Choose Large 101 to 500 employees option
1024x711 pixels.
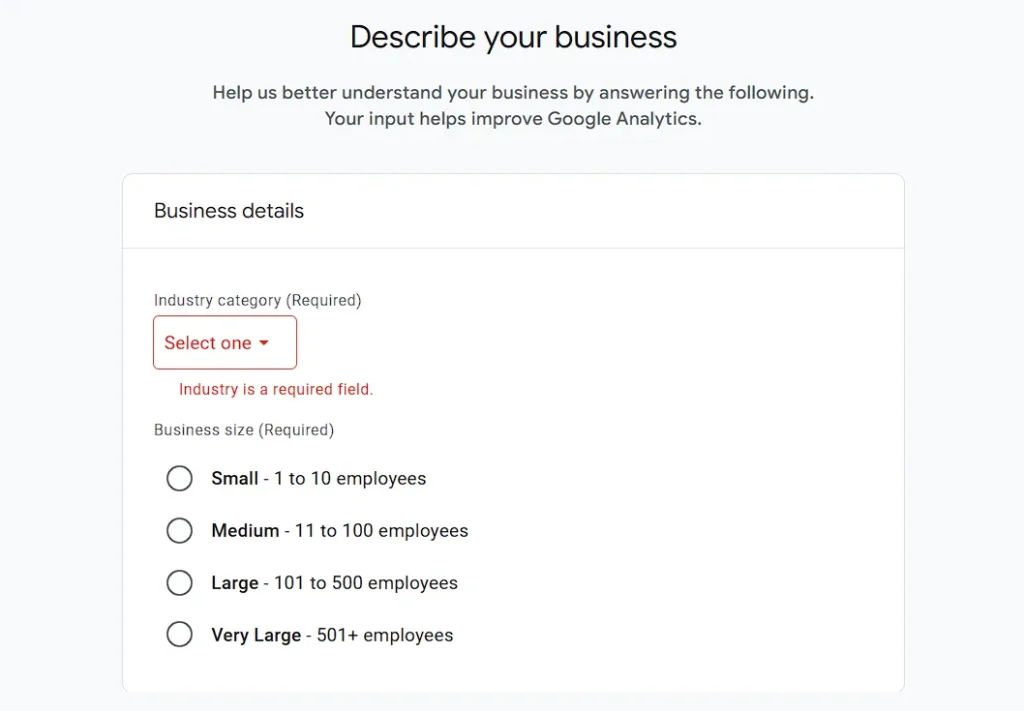point(180,583)
